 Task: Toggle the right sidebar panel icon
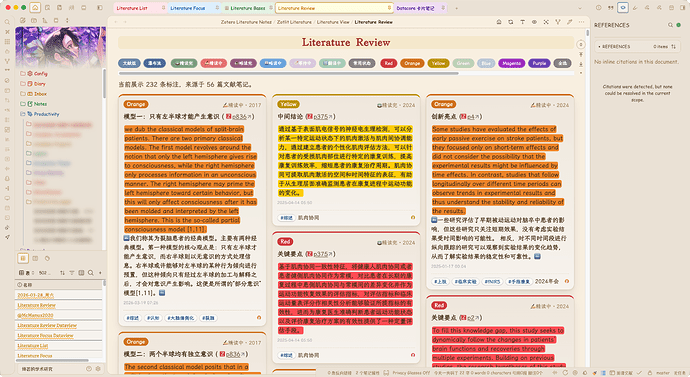tap(683, 7)
